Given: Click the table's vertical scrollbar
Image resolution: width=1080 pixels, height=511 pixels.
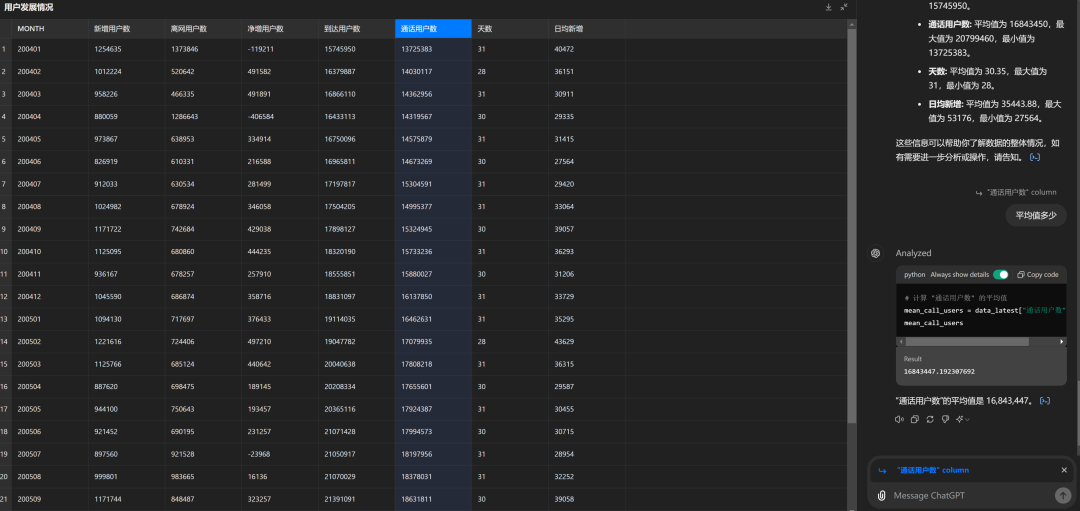Looking at the screenshot, I should 852,200.
